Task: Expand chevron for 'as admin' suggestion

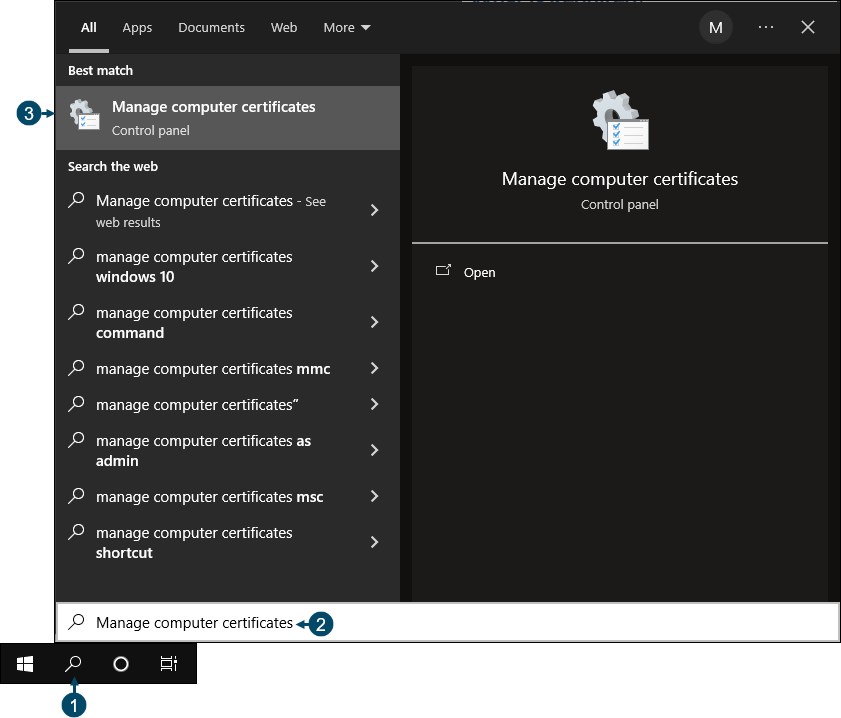Action: tap(374, 450)
